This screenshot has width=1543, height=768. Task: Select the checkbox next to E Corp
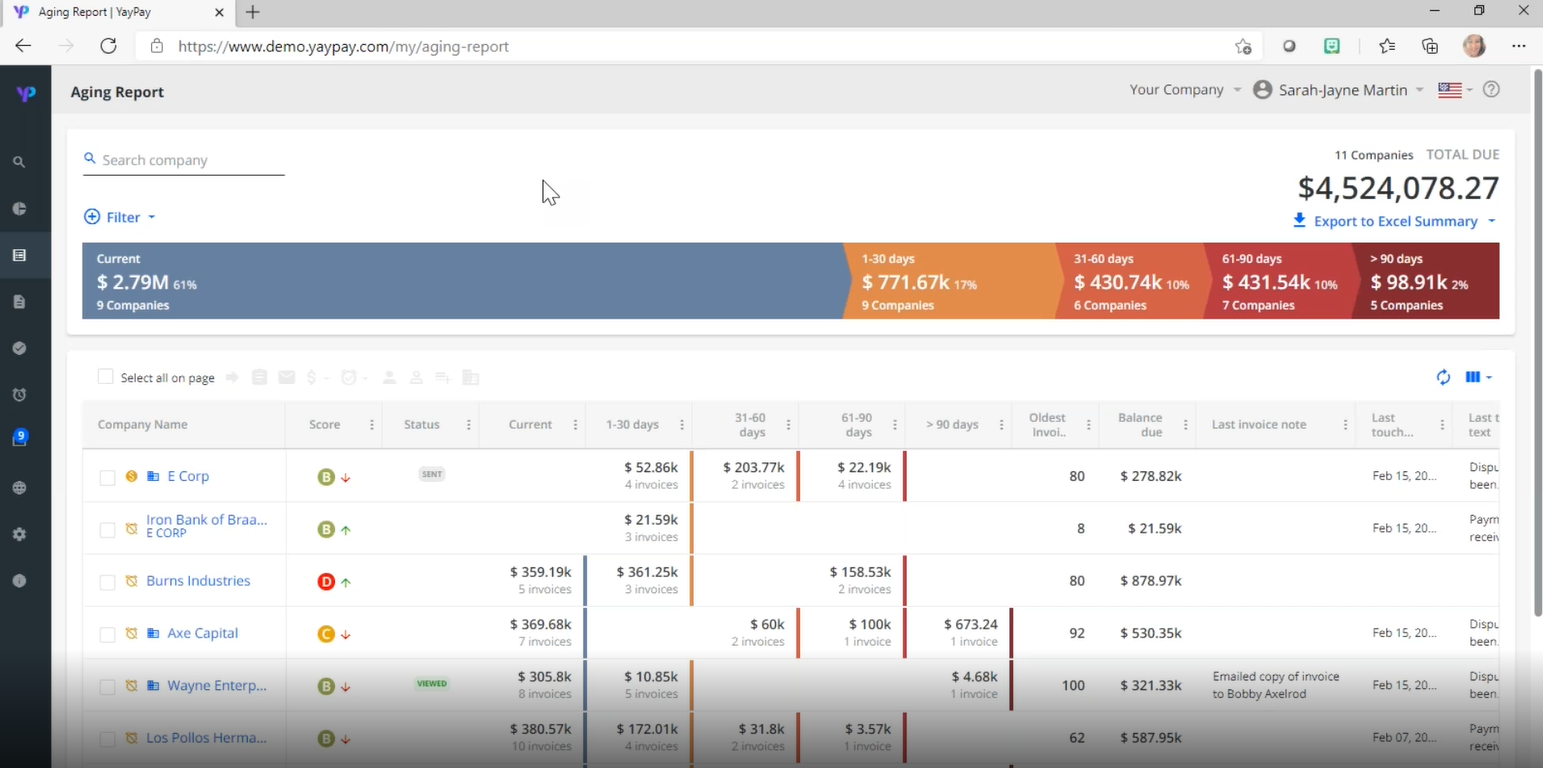107,477
